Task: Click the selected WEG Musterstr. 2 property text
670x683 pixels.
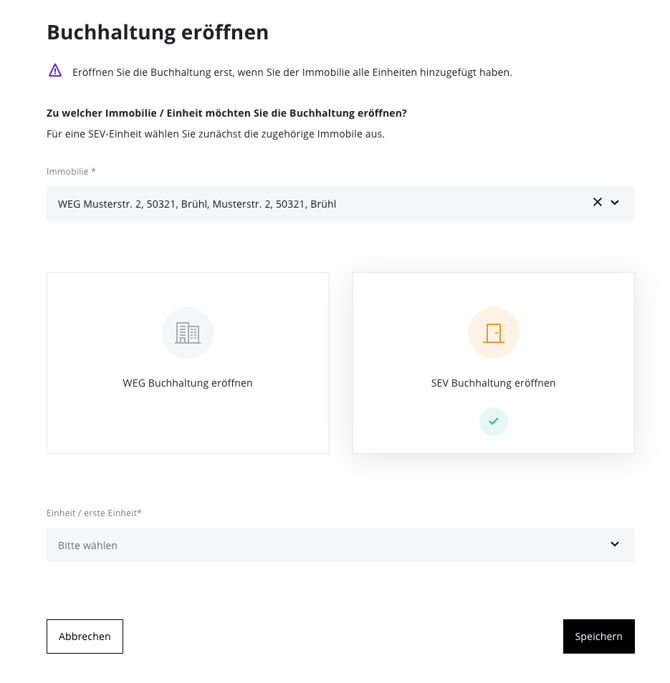Action: (x=197, y=204)
